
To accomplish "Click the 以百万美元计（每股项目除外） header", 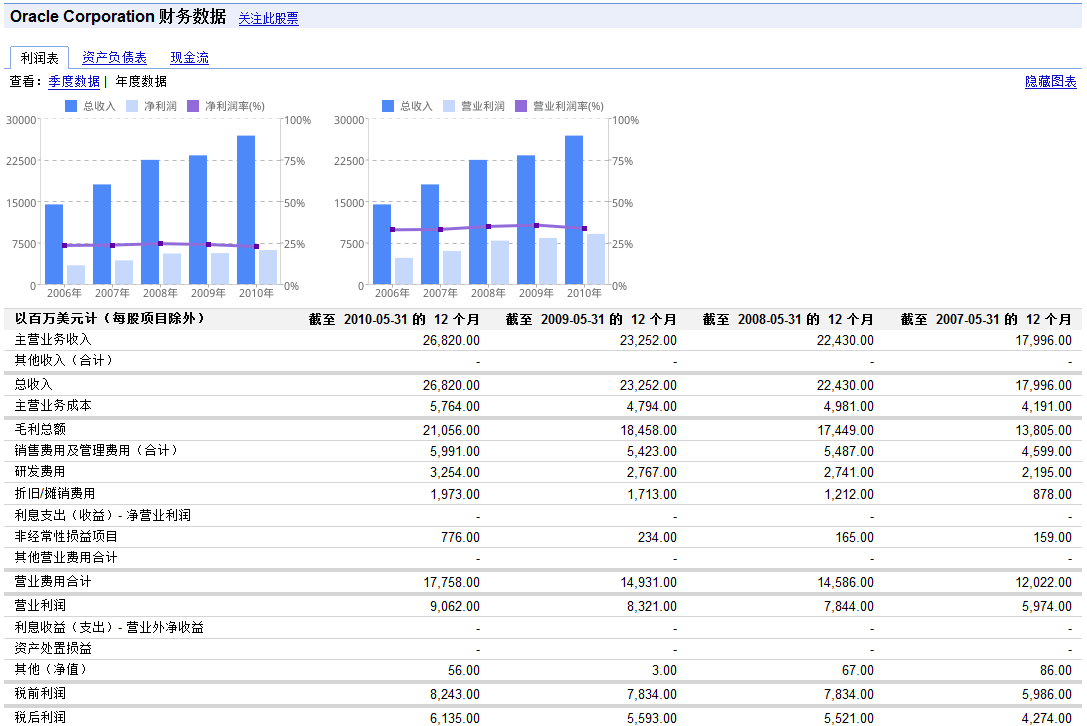I will [x=110, y=319].
